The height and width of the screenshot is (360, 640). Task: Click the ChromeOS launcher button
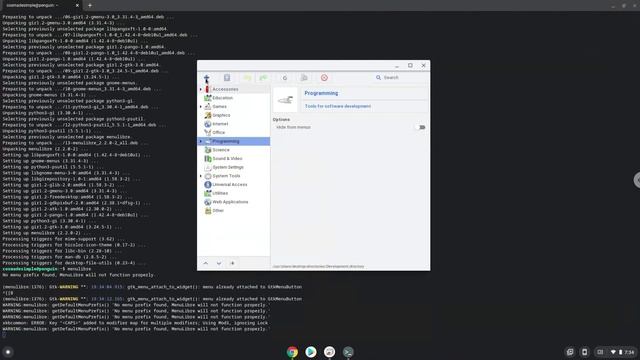point(8,352)
